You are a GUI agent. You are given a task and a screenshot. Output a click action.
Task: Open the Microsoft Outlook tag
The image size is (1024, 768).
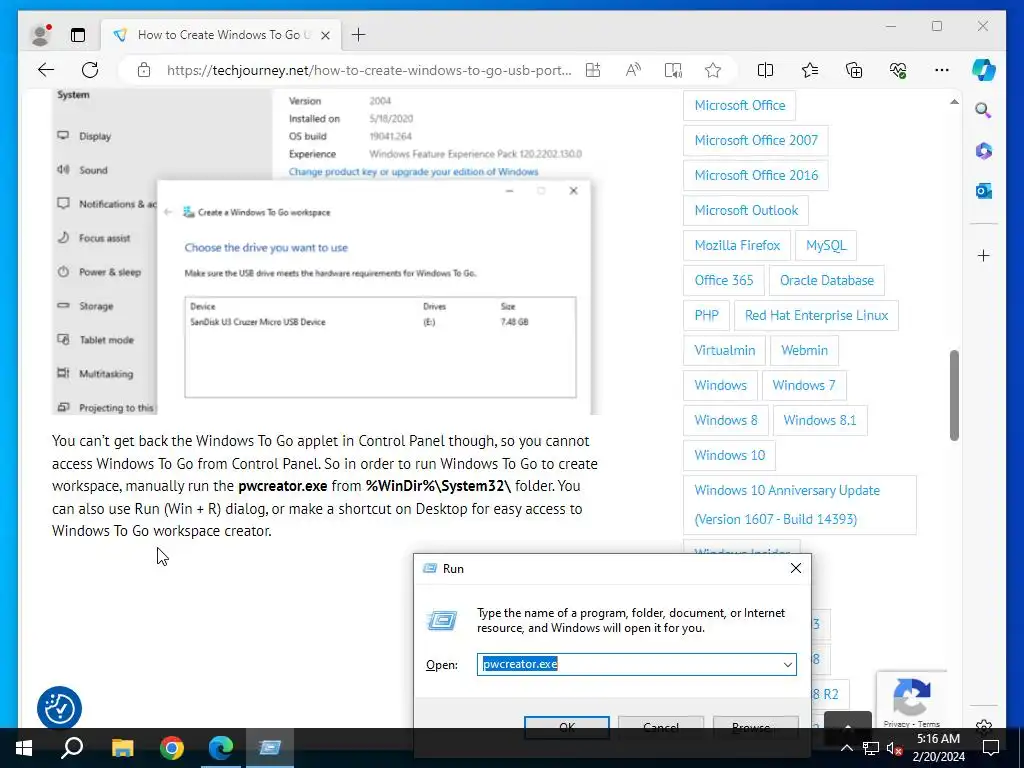pos(746,210)
